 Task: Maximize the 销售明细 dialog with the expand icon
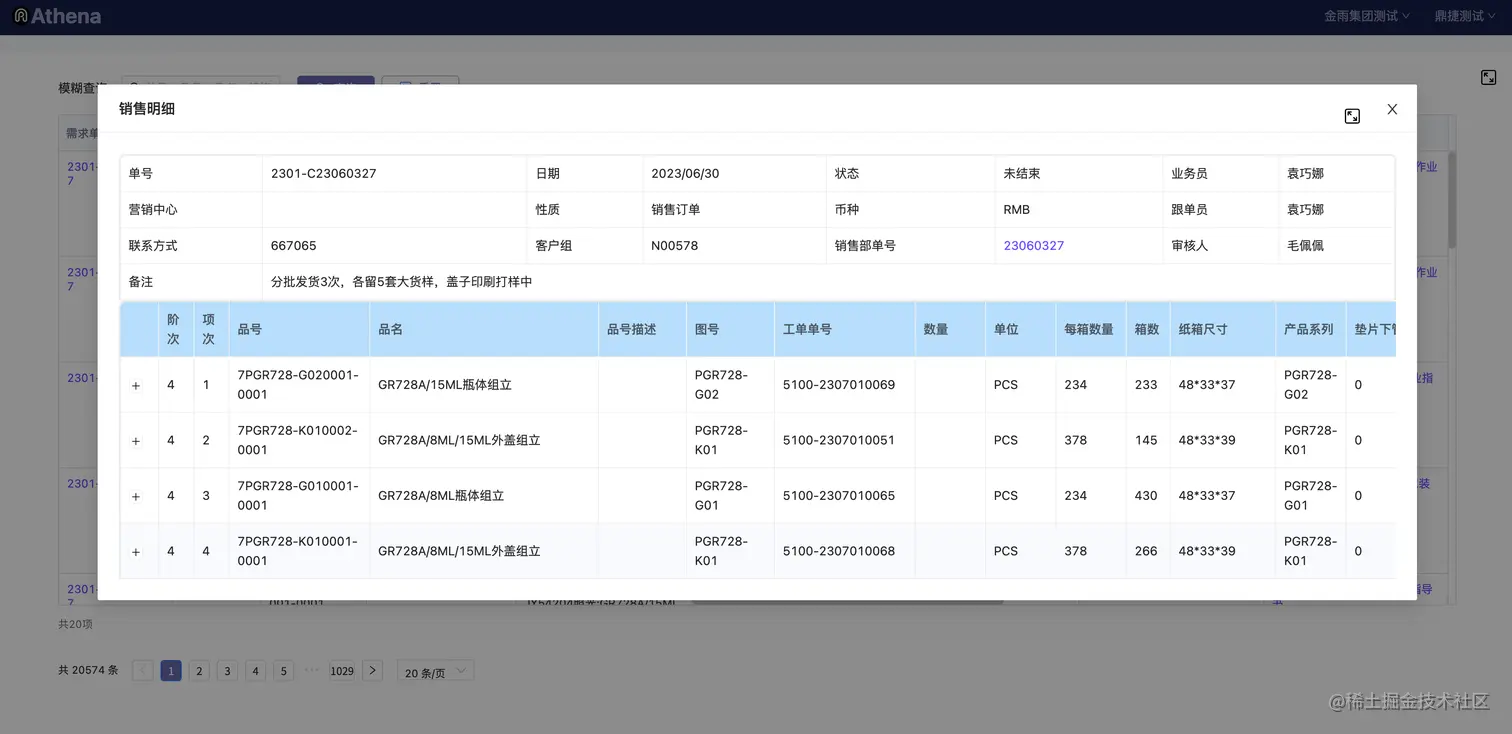[x=1352, y=116]
